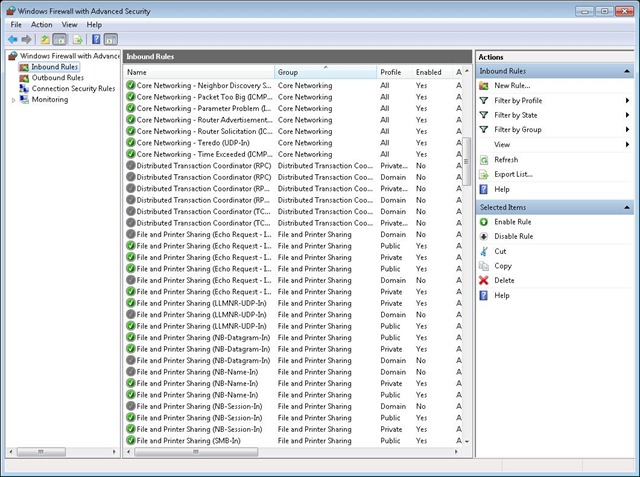Click the tree pane horizontal scrollbar thumb
Screen dimensions: 640x477
[x=41, y=452]
